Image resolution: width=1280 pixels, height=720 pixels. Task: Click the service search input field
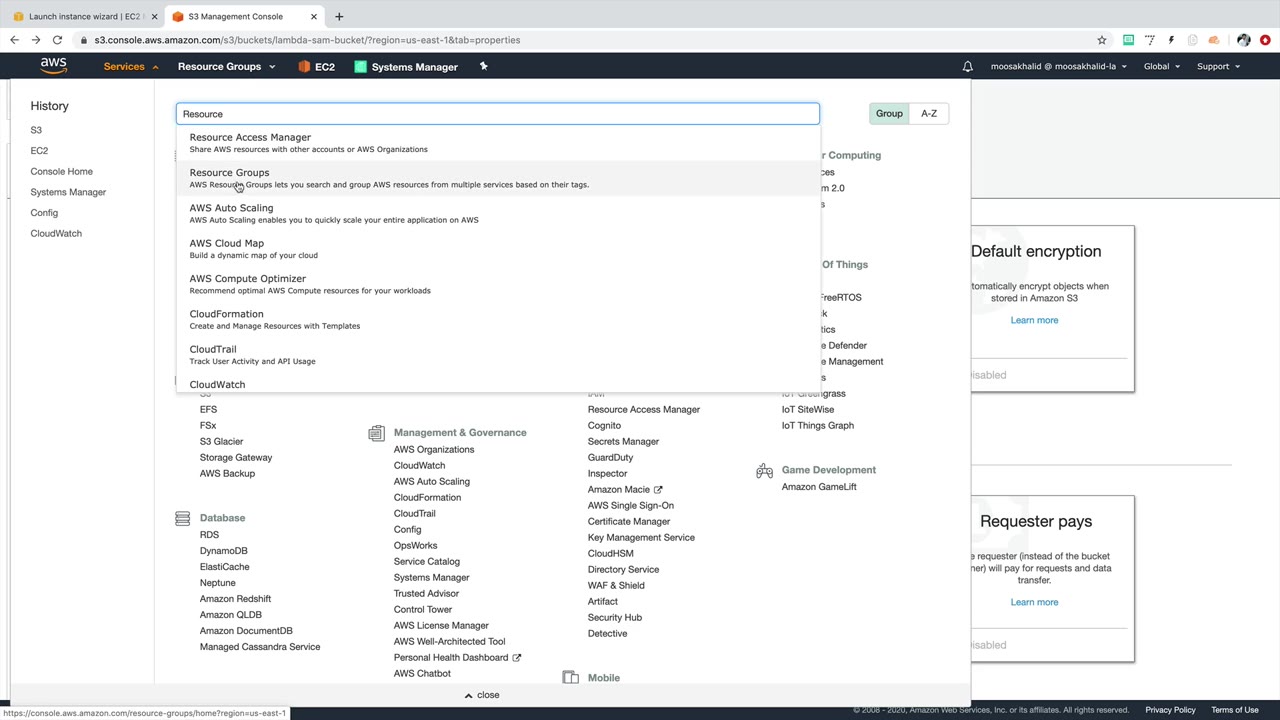[x=498, y=114]
